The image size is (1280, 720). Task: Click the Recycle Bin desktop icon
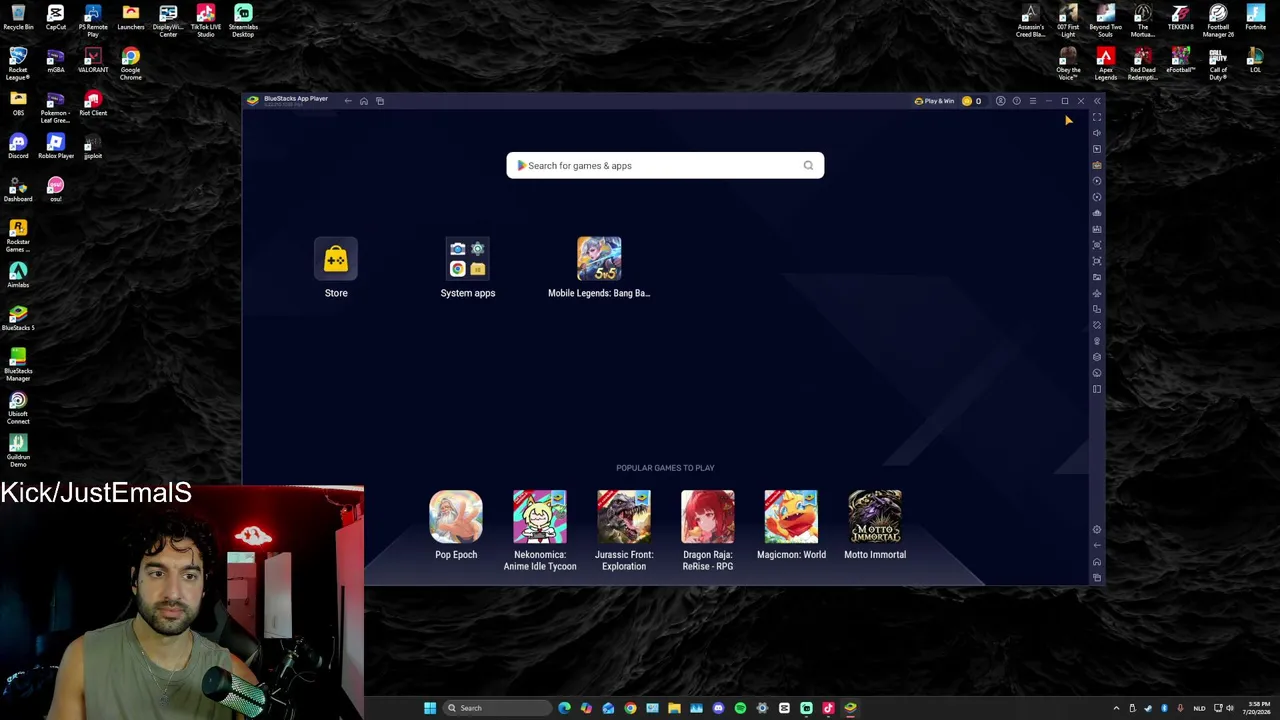[x=18, y=18]
